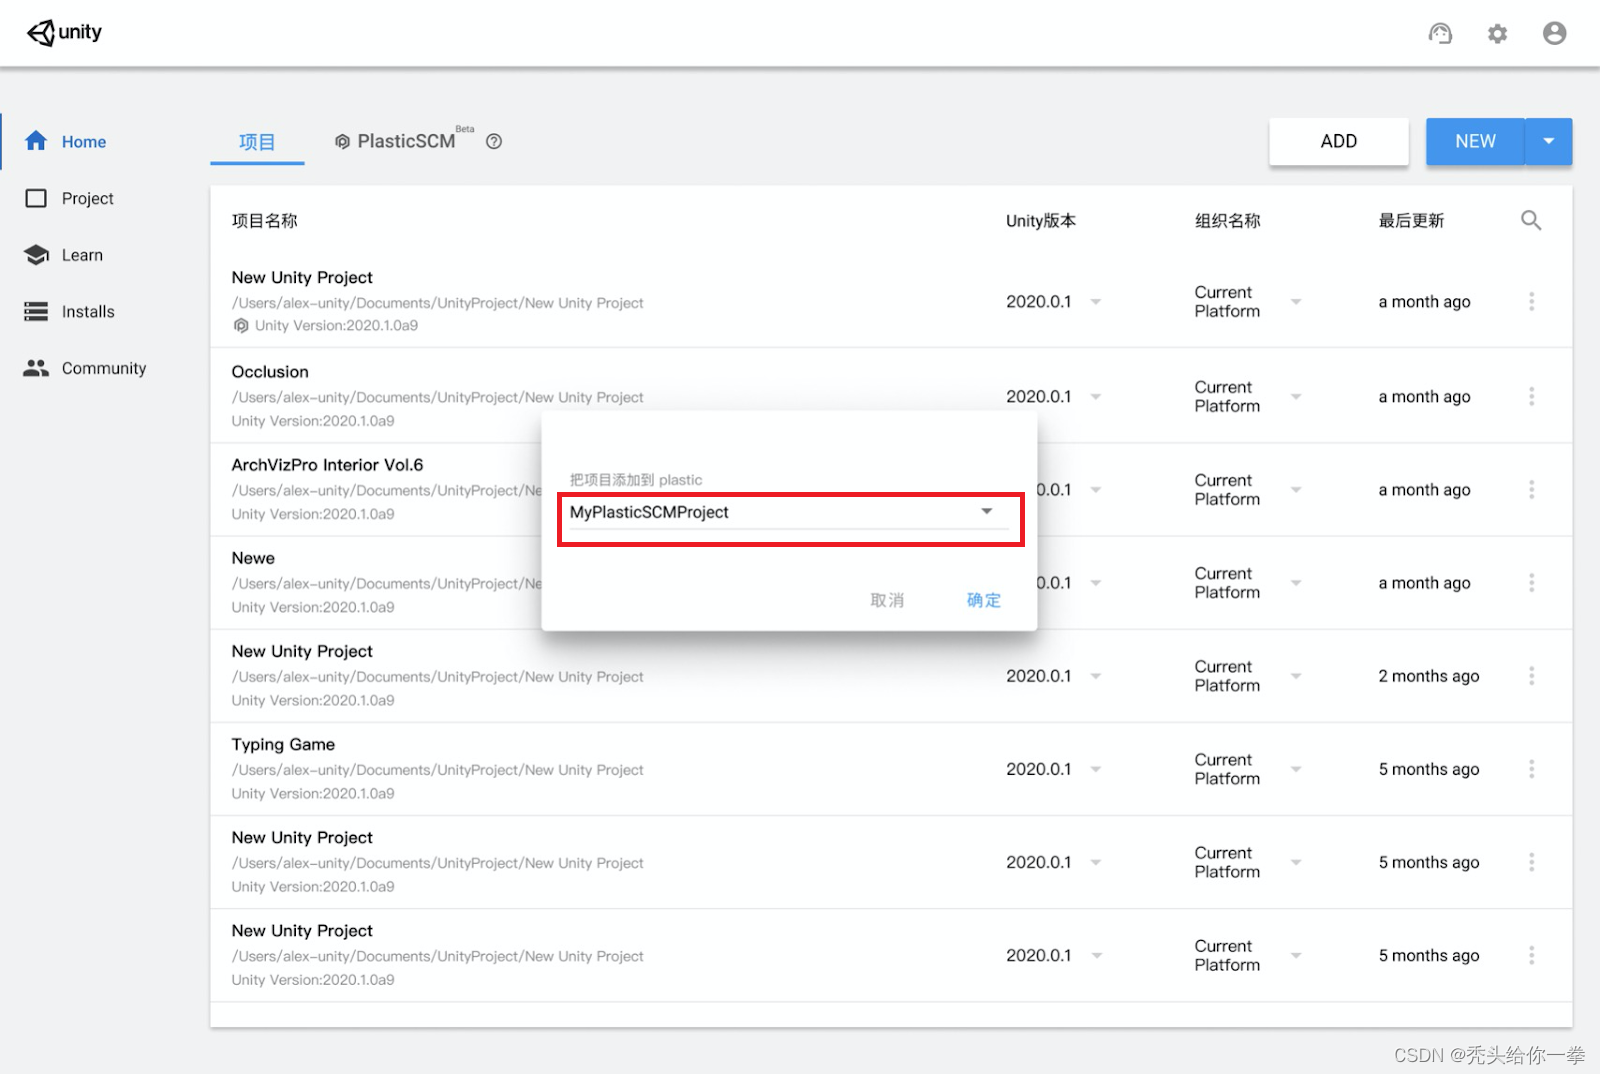Image resolution: width=1600 pixels, height=1074 pixels.
Task: Open more options for Newe project
Action: [1531, 582]
